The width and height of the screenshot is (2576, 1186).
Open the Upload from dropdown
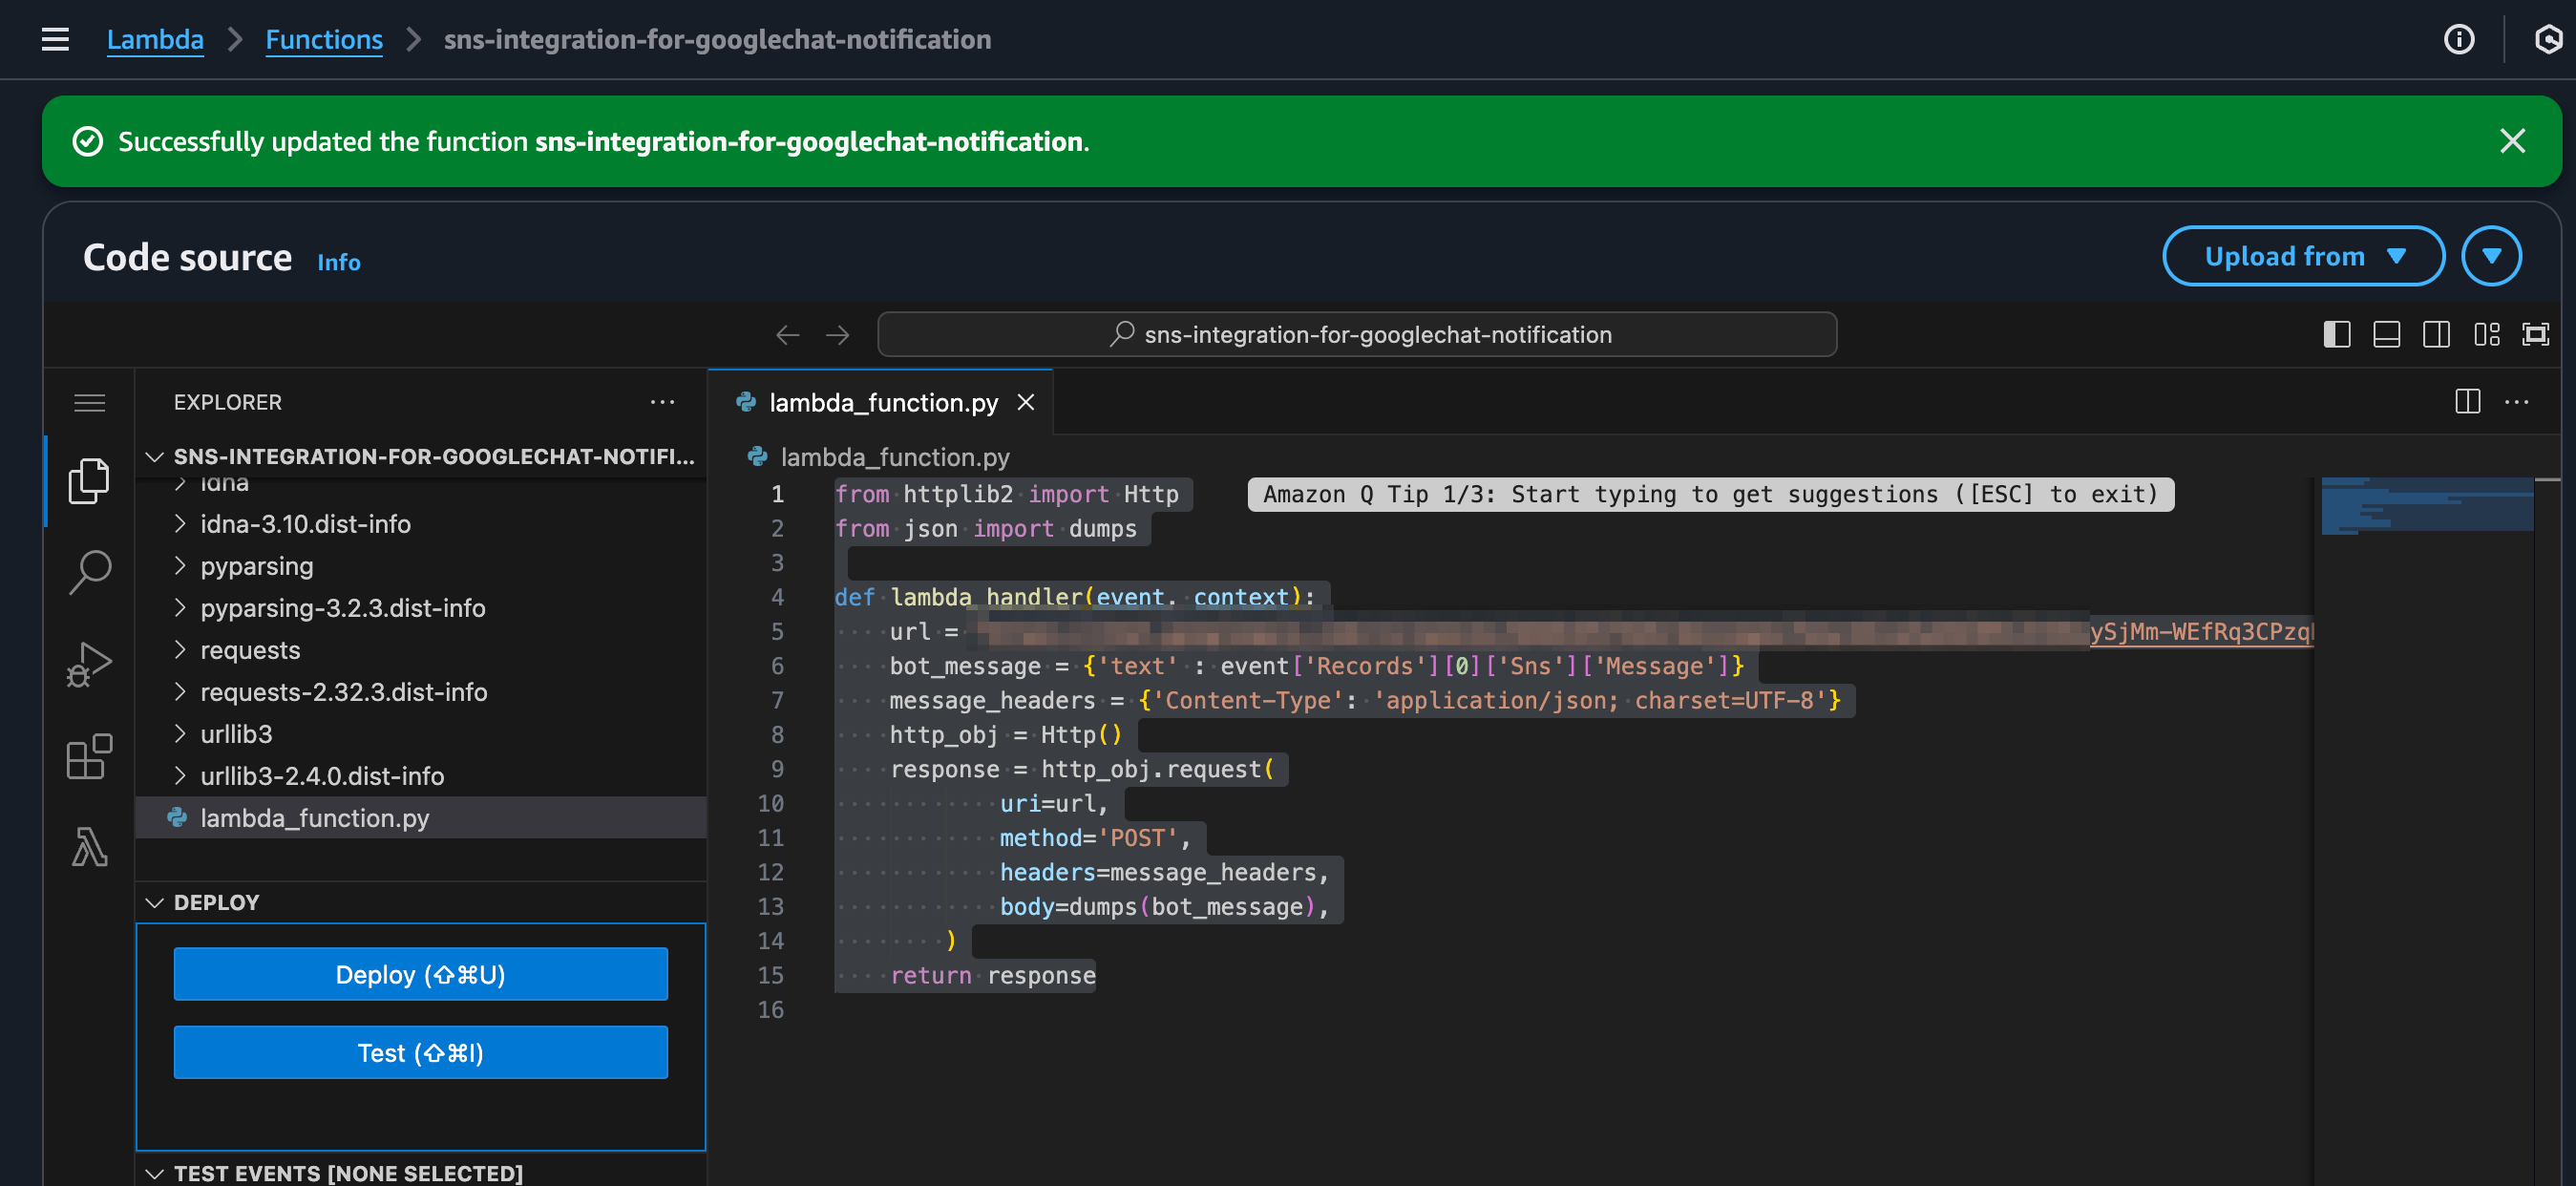pos(2303,256)
